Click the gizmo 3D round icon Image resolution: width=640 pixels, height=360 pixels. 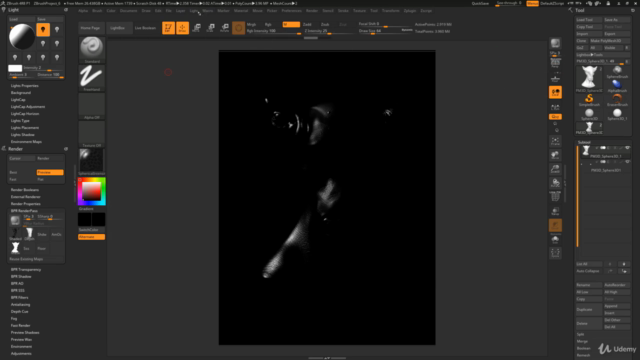click(x=239, y=28)
